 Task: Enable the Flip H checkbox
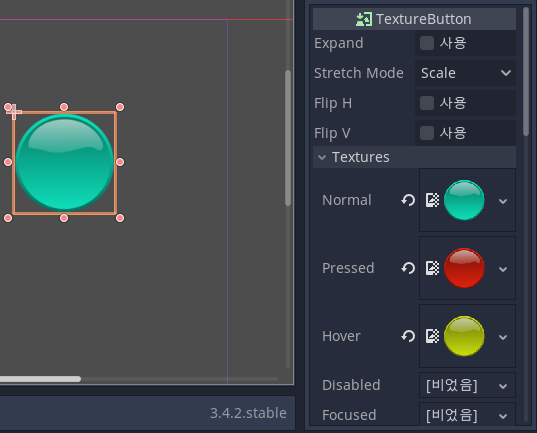(x=427, y=103)
